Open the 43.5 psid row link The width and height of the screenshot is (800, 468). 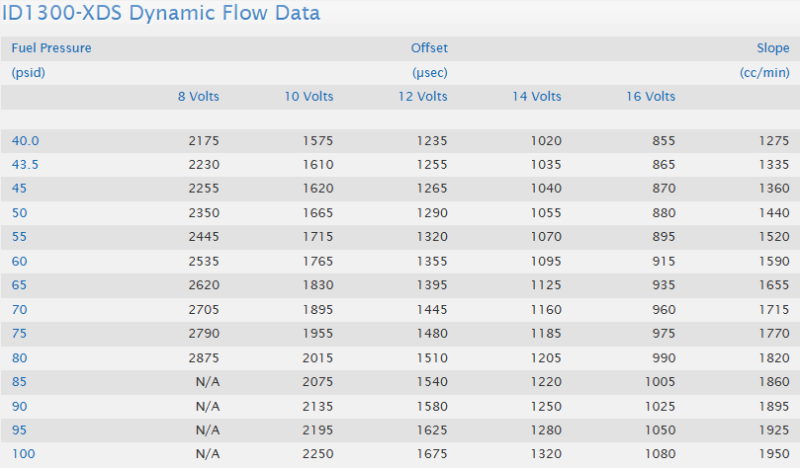point(26,165)
